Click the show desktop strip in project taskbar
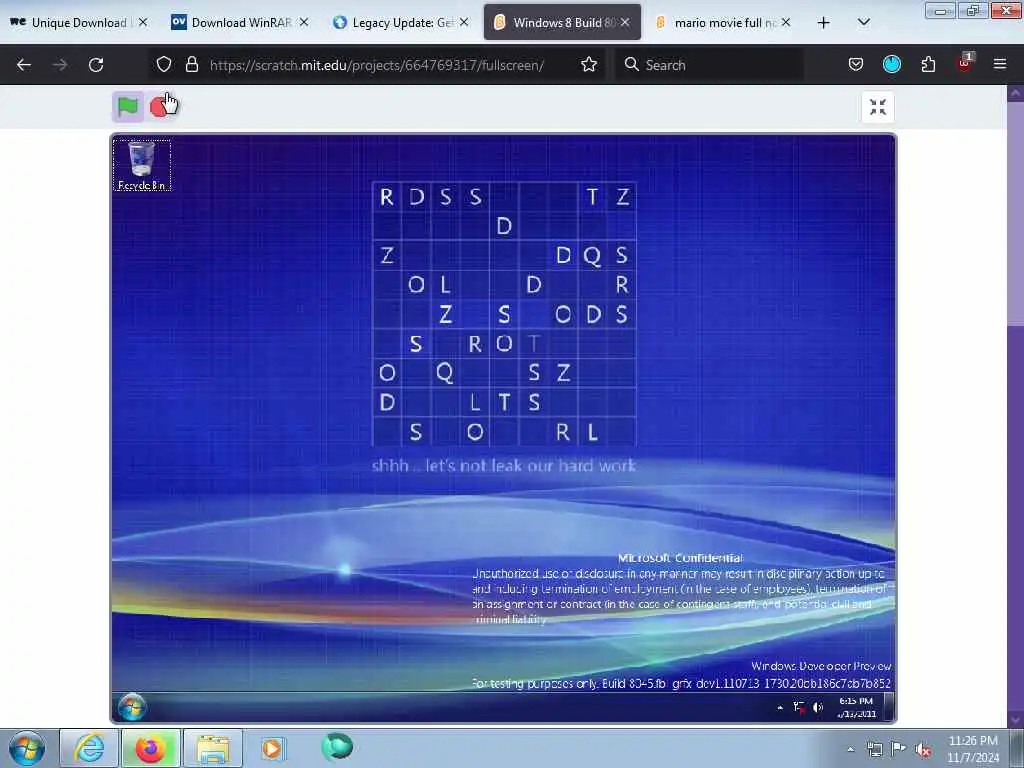The image size is (1024, 768). pyautogui.click(x=888, y=707)
